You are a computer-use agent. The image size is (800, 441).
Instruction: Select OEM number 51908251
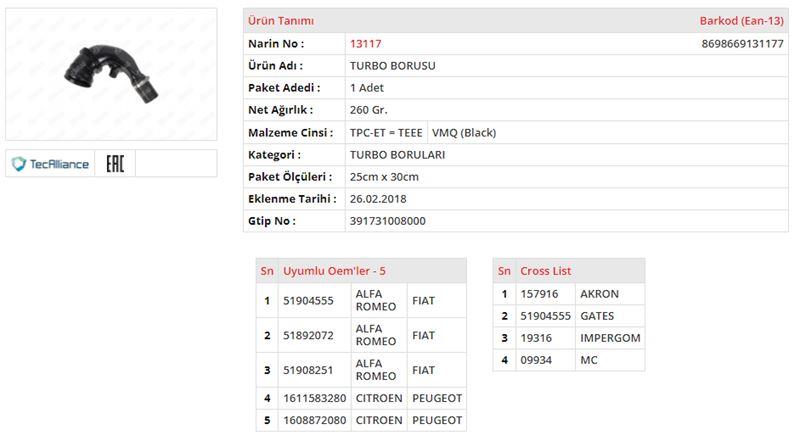click(x=308, y=370)
